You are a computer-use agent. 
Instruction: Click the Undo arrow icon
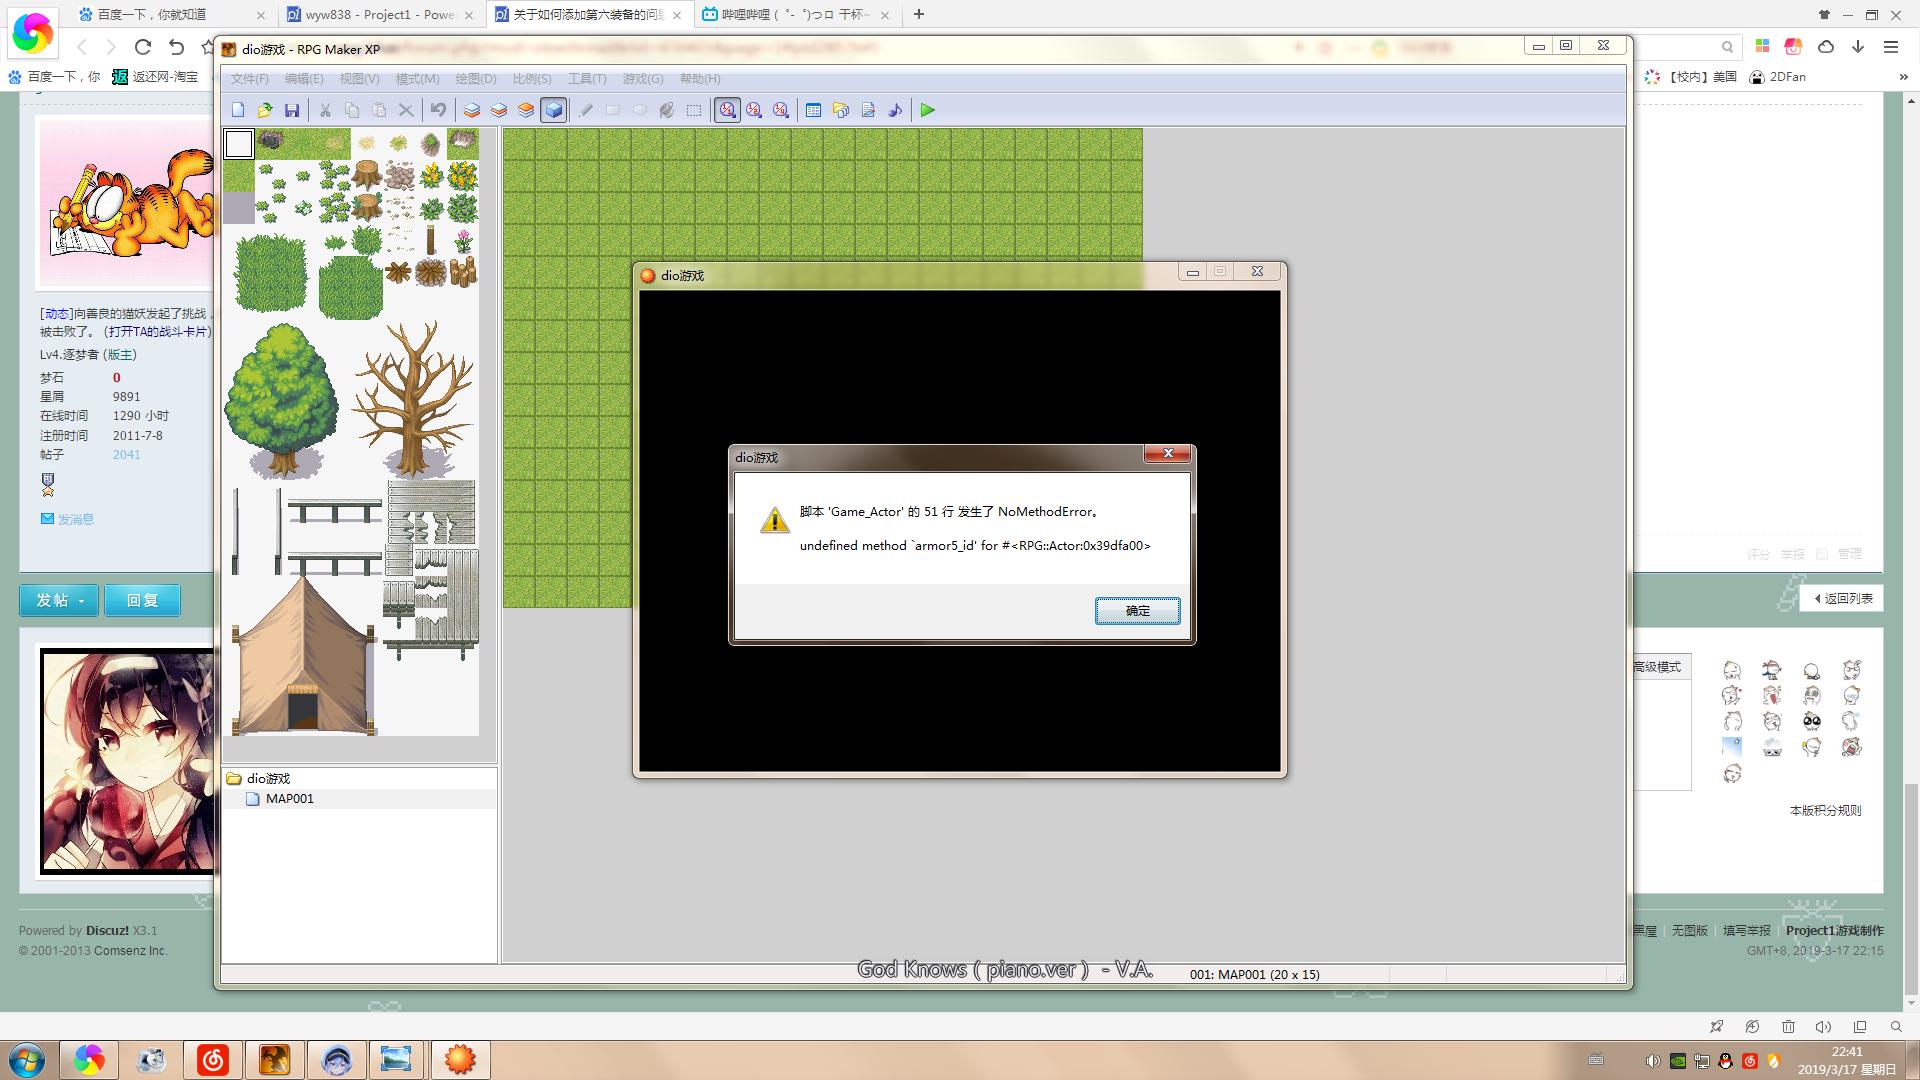438,110
